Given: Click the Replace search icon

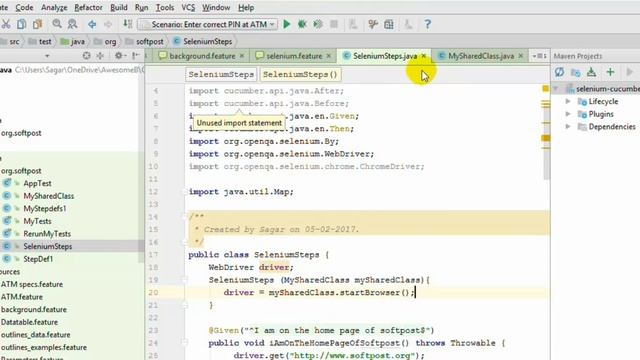Looking at the screenshot, I should click(72, 24).
